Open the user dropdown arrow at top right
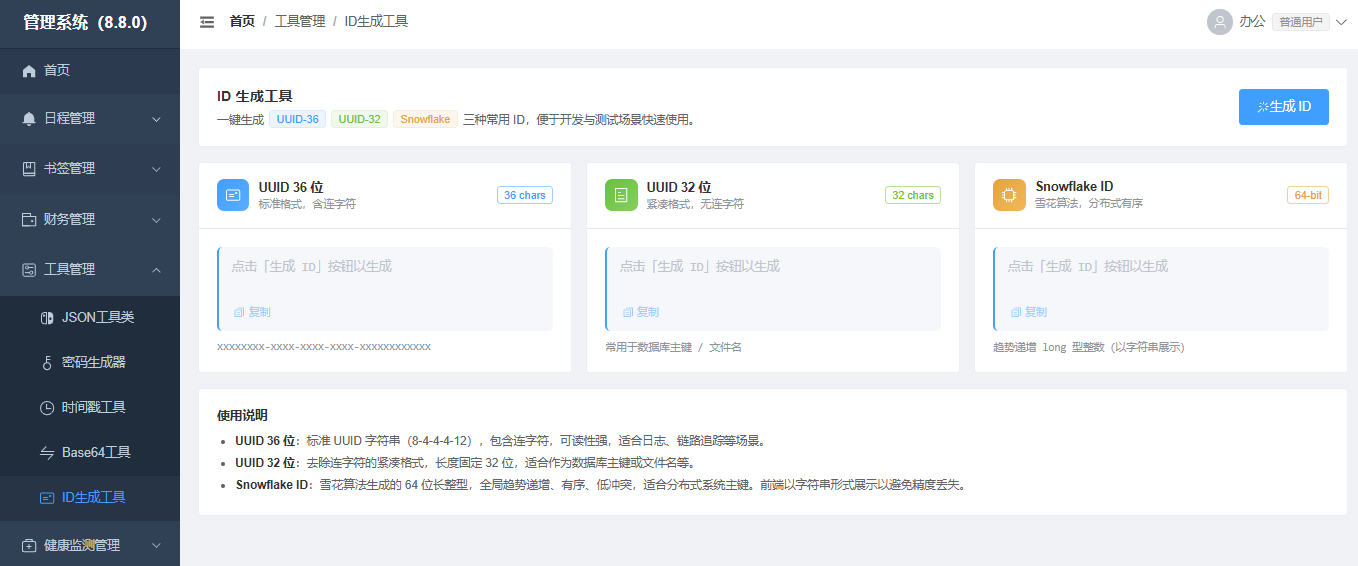This screenshot has width=1358, height=566. point(1341,22)
